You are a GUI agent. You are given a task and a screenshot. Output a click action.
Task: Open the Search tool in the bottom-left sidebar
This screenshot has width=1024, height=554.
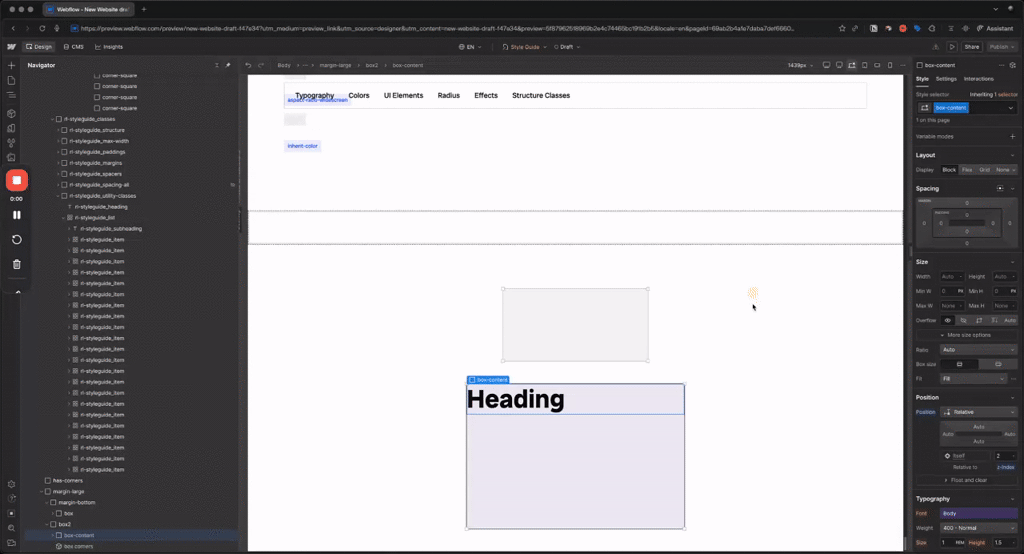point(11,528)
